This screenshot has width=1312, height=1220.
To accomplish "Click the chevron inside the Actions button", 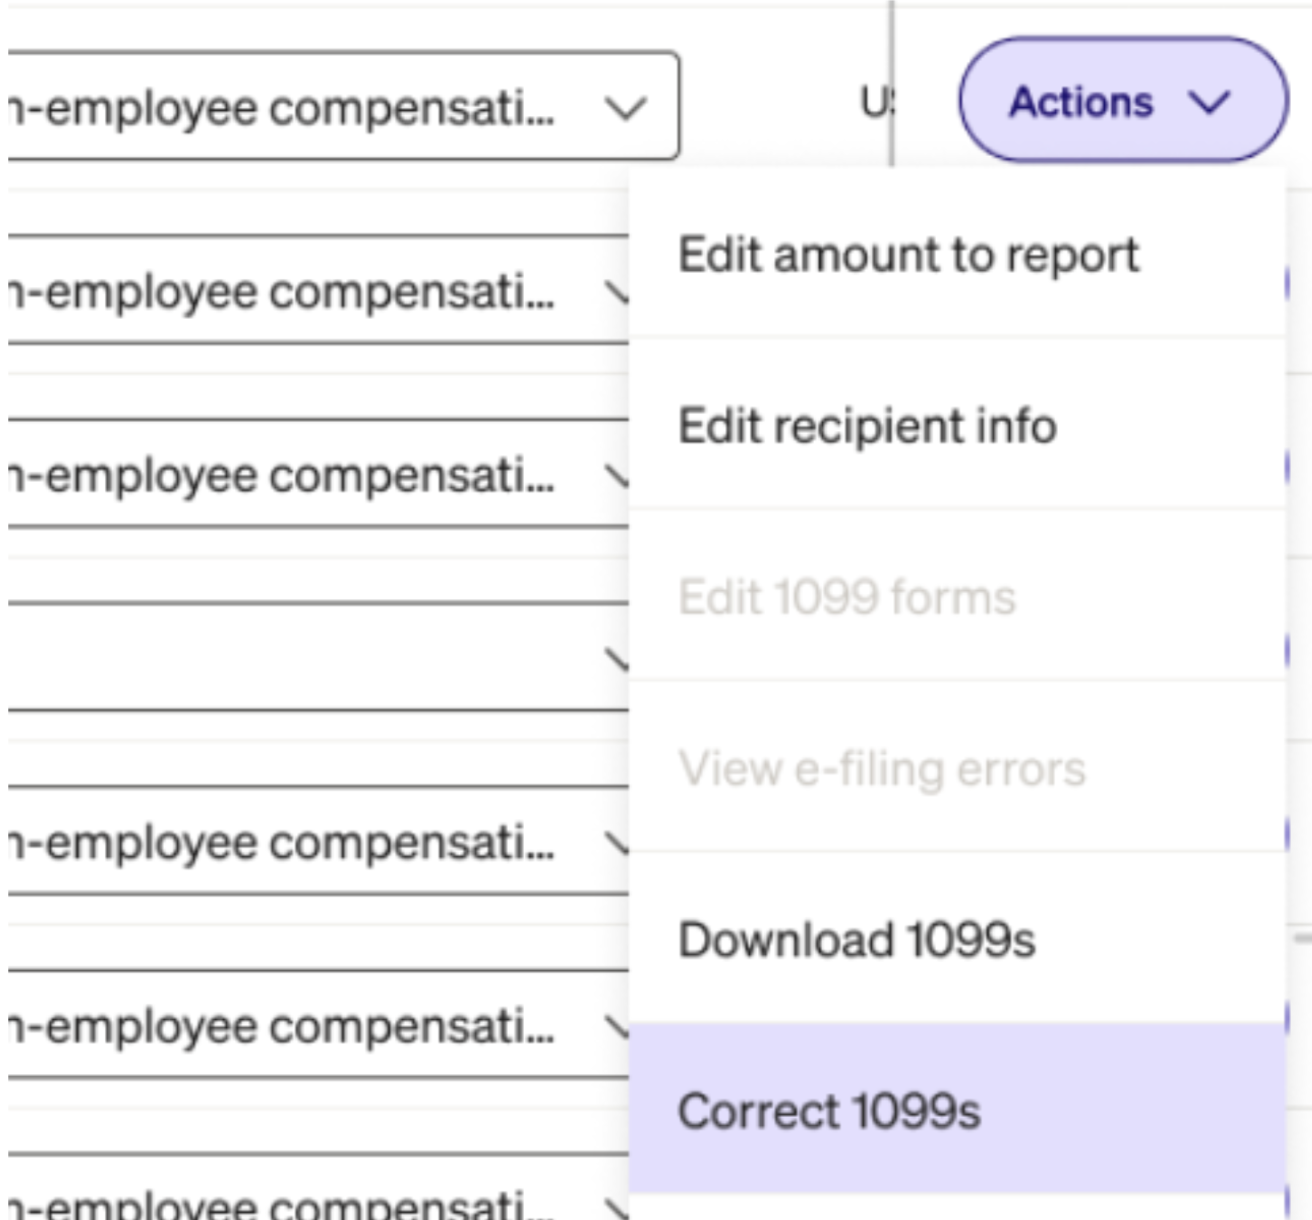I will click(x=1210, y=102).
